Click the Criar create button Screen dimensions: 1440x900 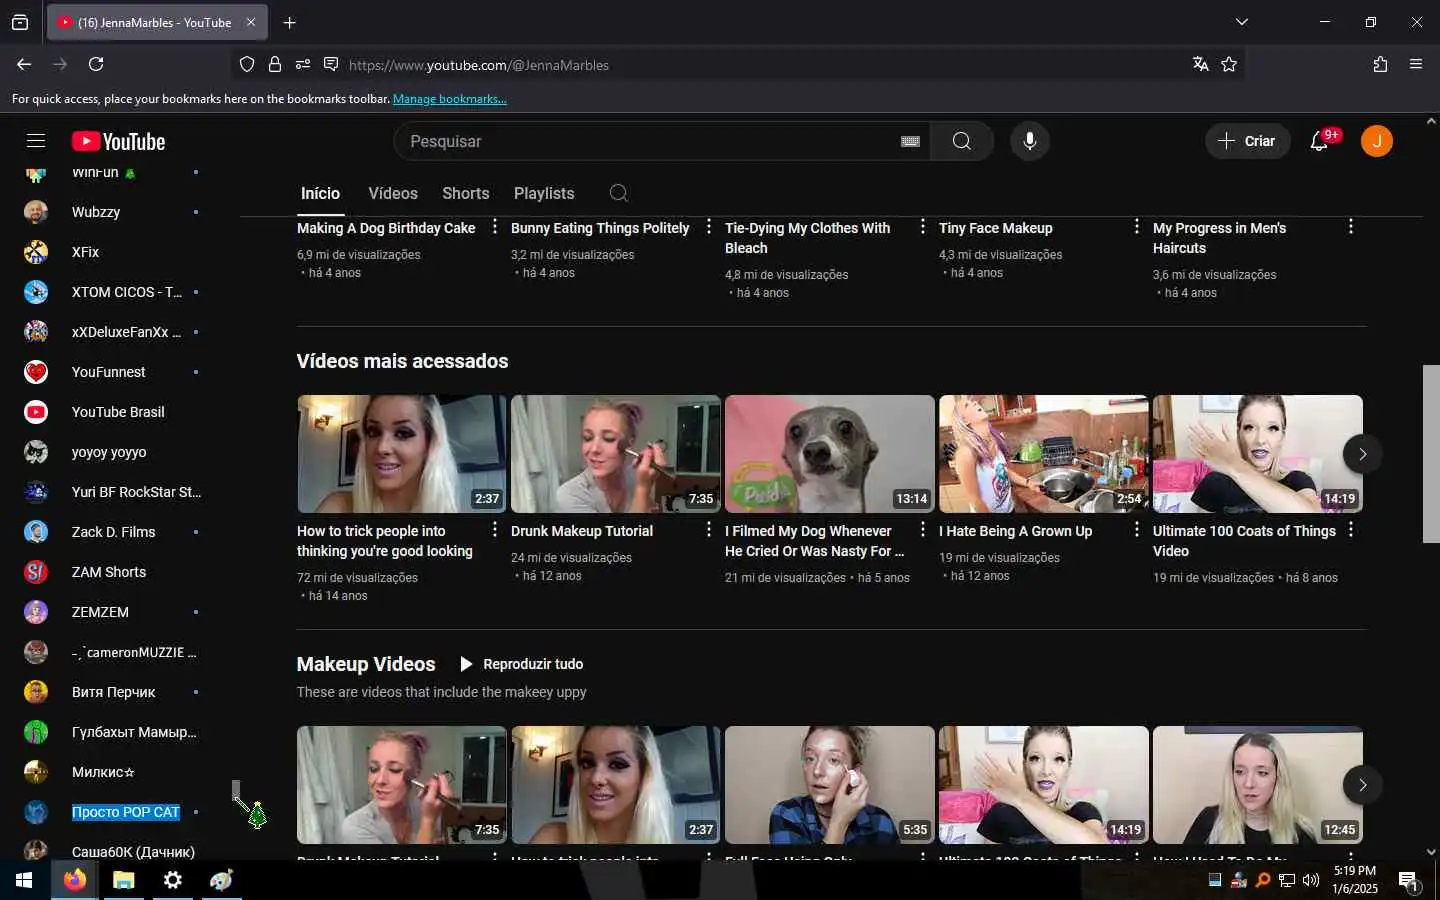point(1247,141)
